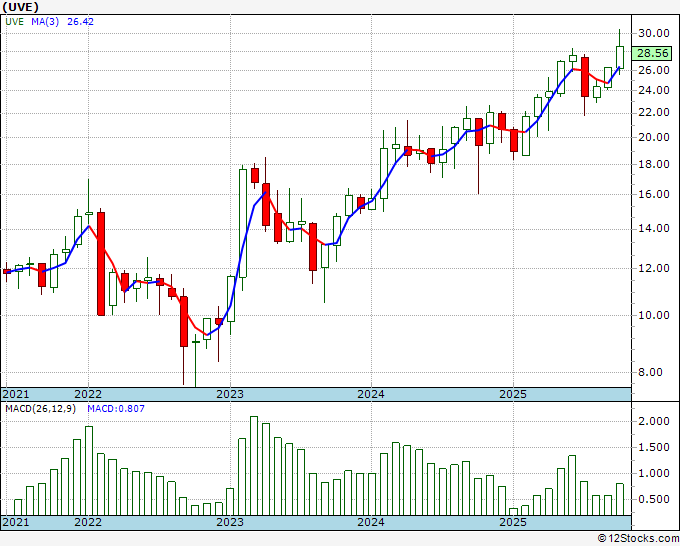Click the 24.00 price axis label
Screen dimensions: 680x546
point(654,90)
